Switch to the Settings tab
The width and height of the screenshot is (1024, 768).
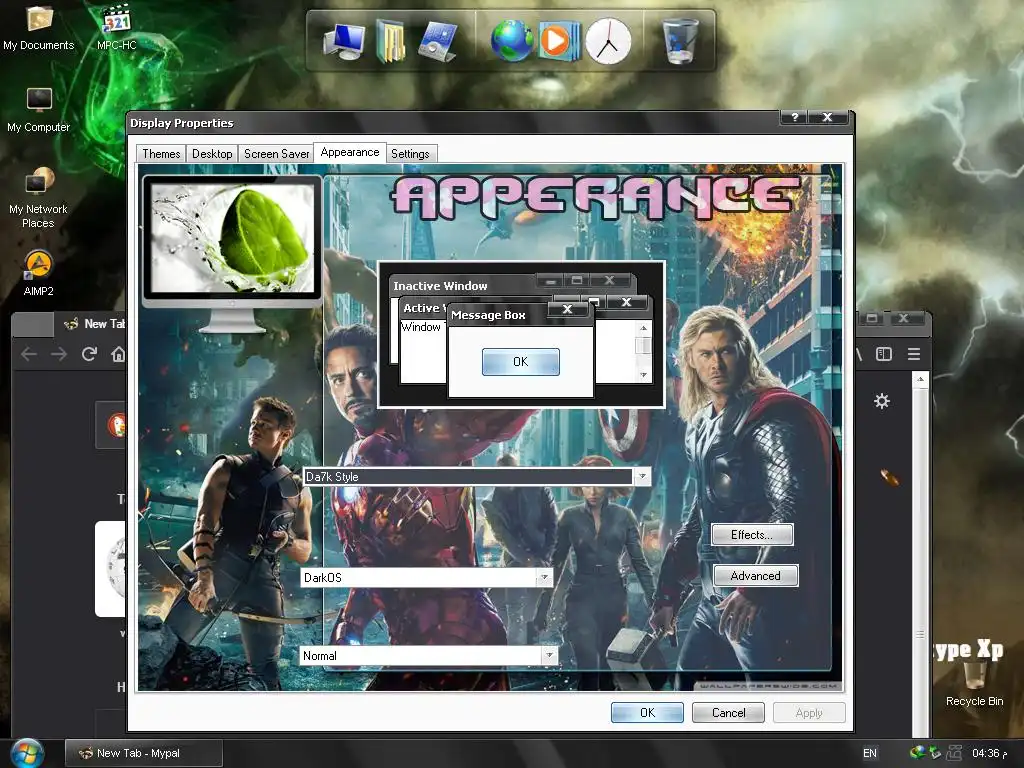tap(410, 153)
